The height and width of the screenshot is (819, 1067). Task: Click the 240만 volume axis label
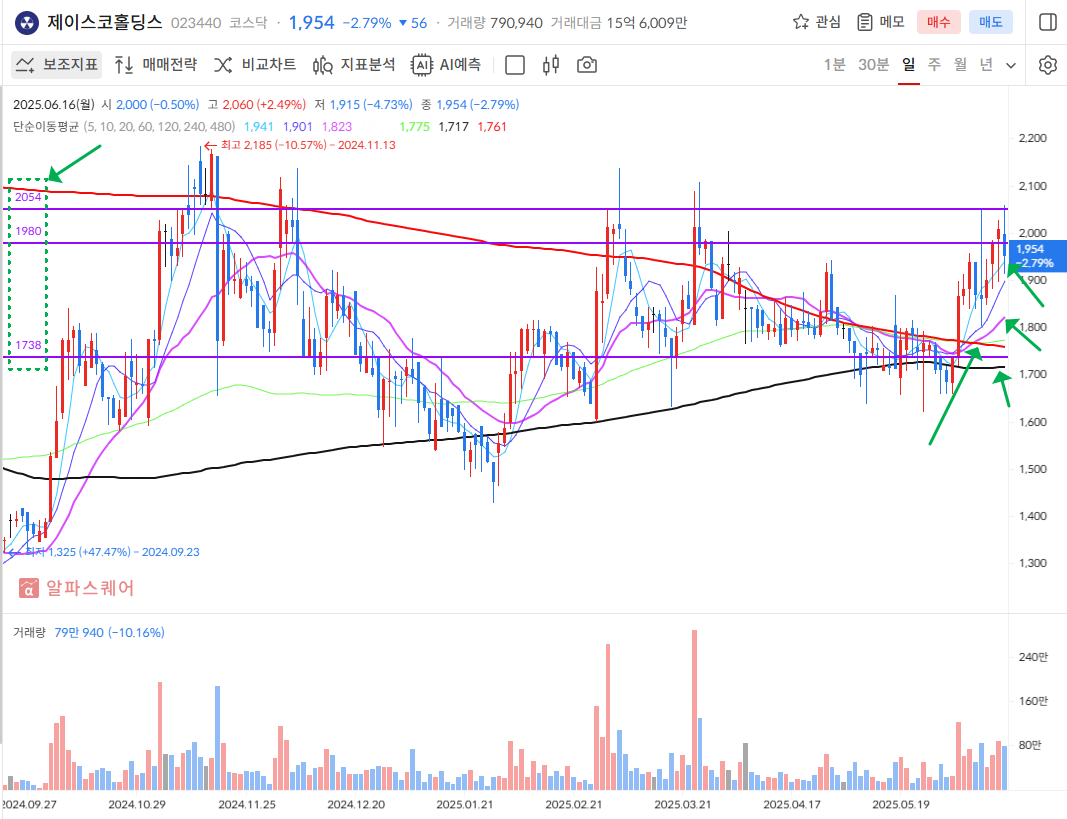coord(1033,657)
